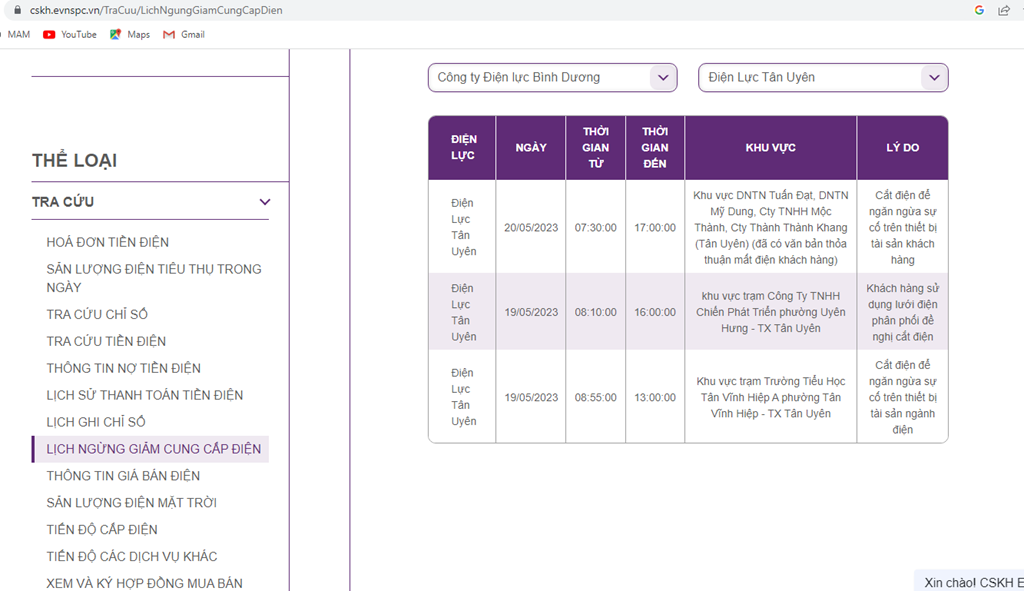Open the Gmail bookmark

(x=184, y=35)
